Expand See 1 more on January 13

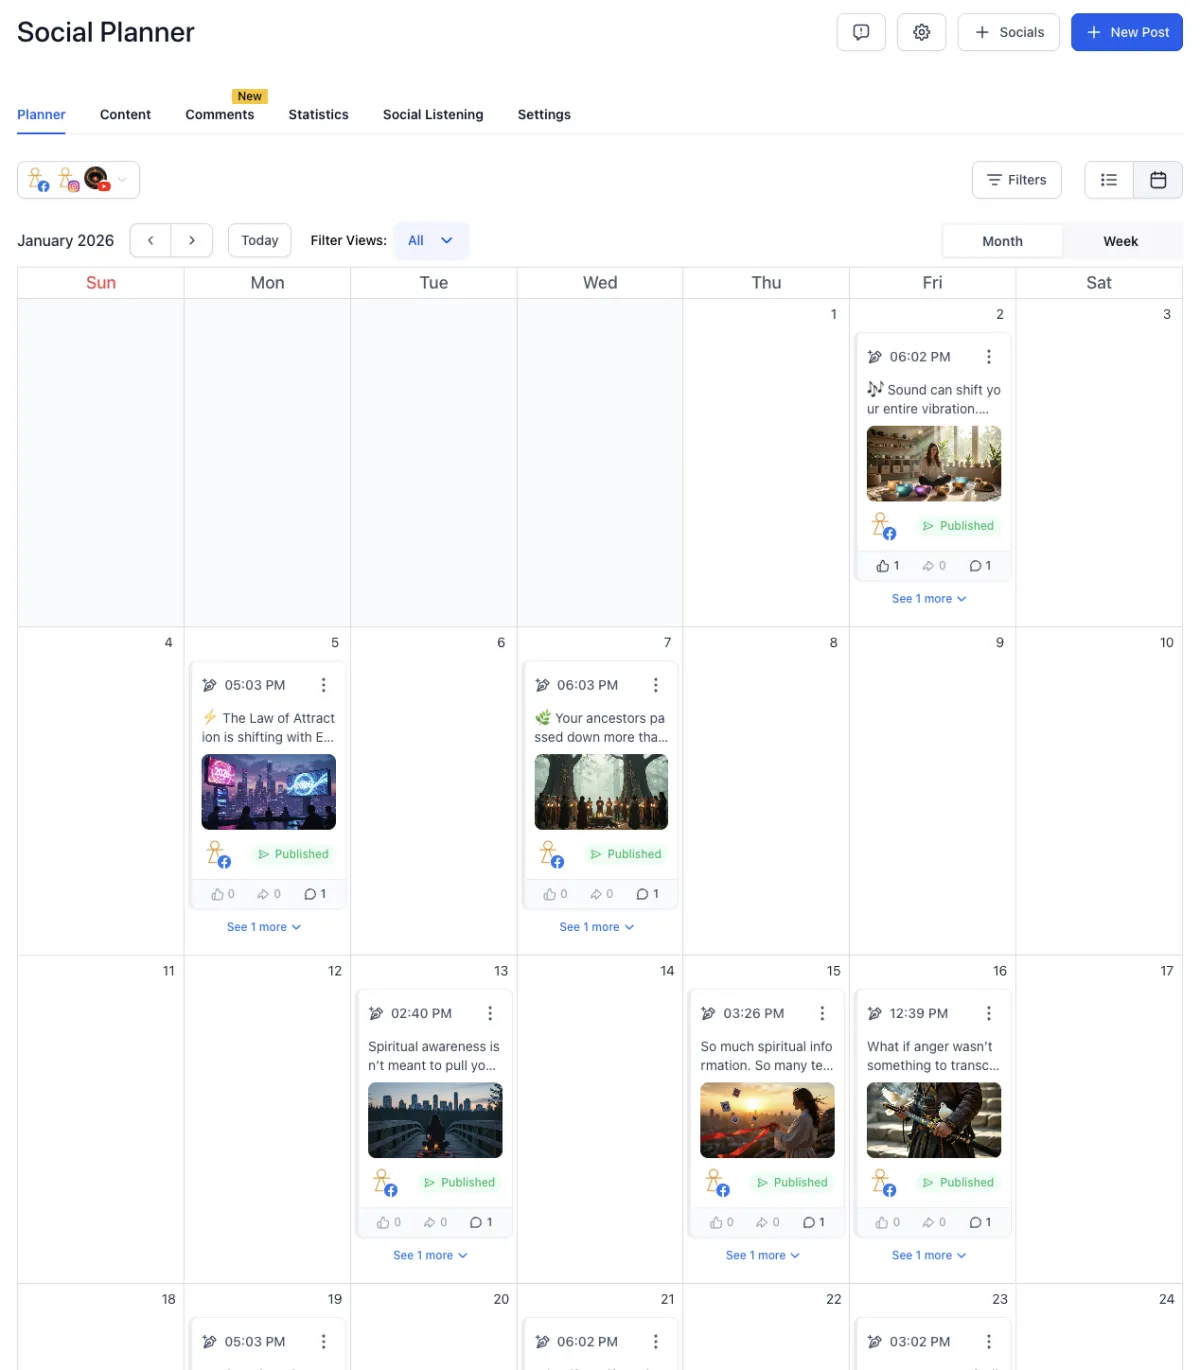tap(430, 1255)
